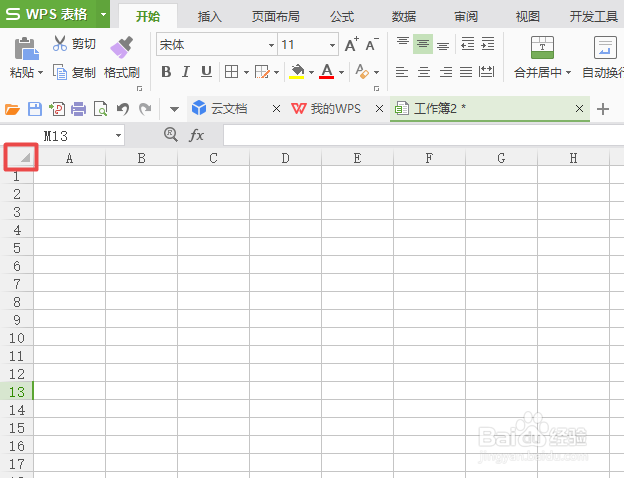Open the 宋体 font name dropdown

[x=271, y=45]
